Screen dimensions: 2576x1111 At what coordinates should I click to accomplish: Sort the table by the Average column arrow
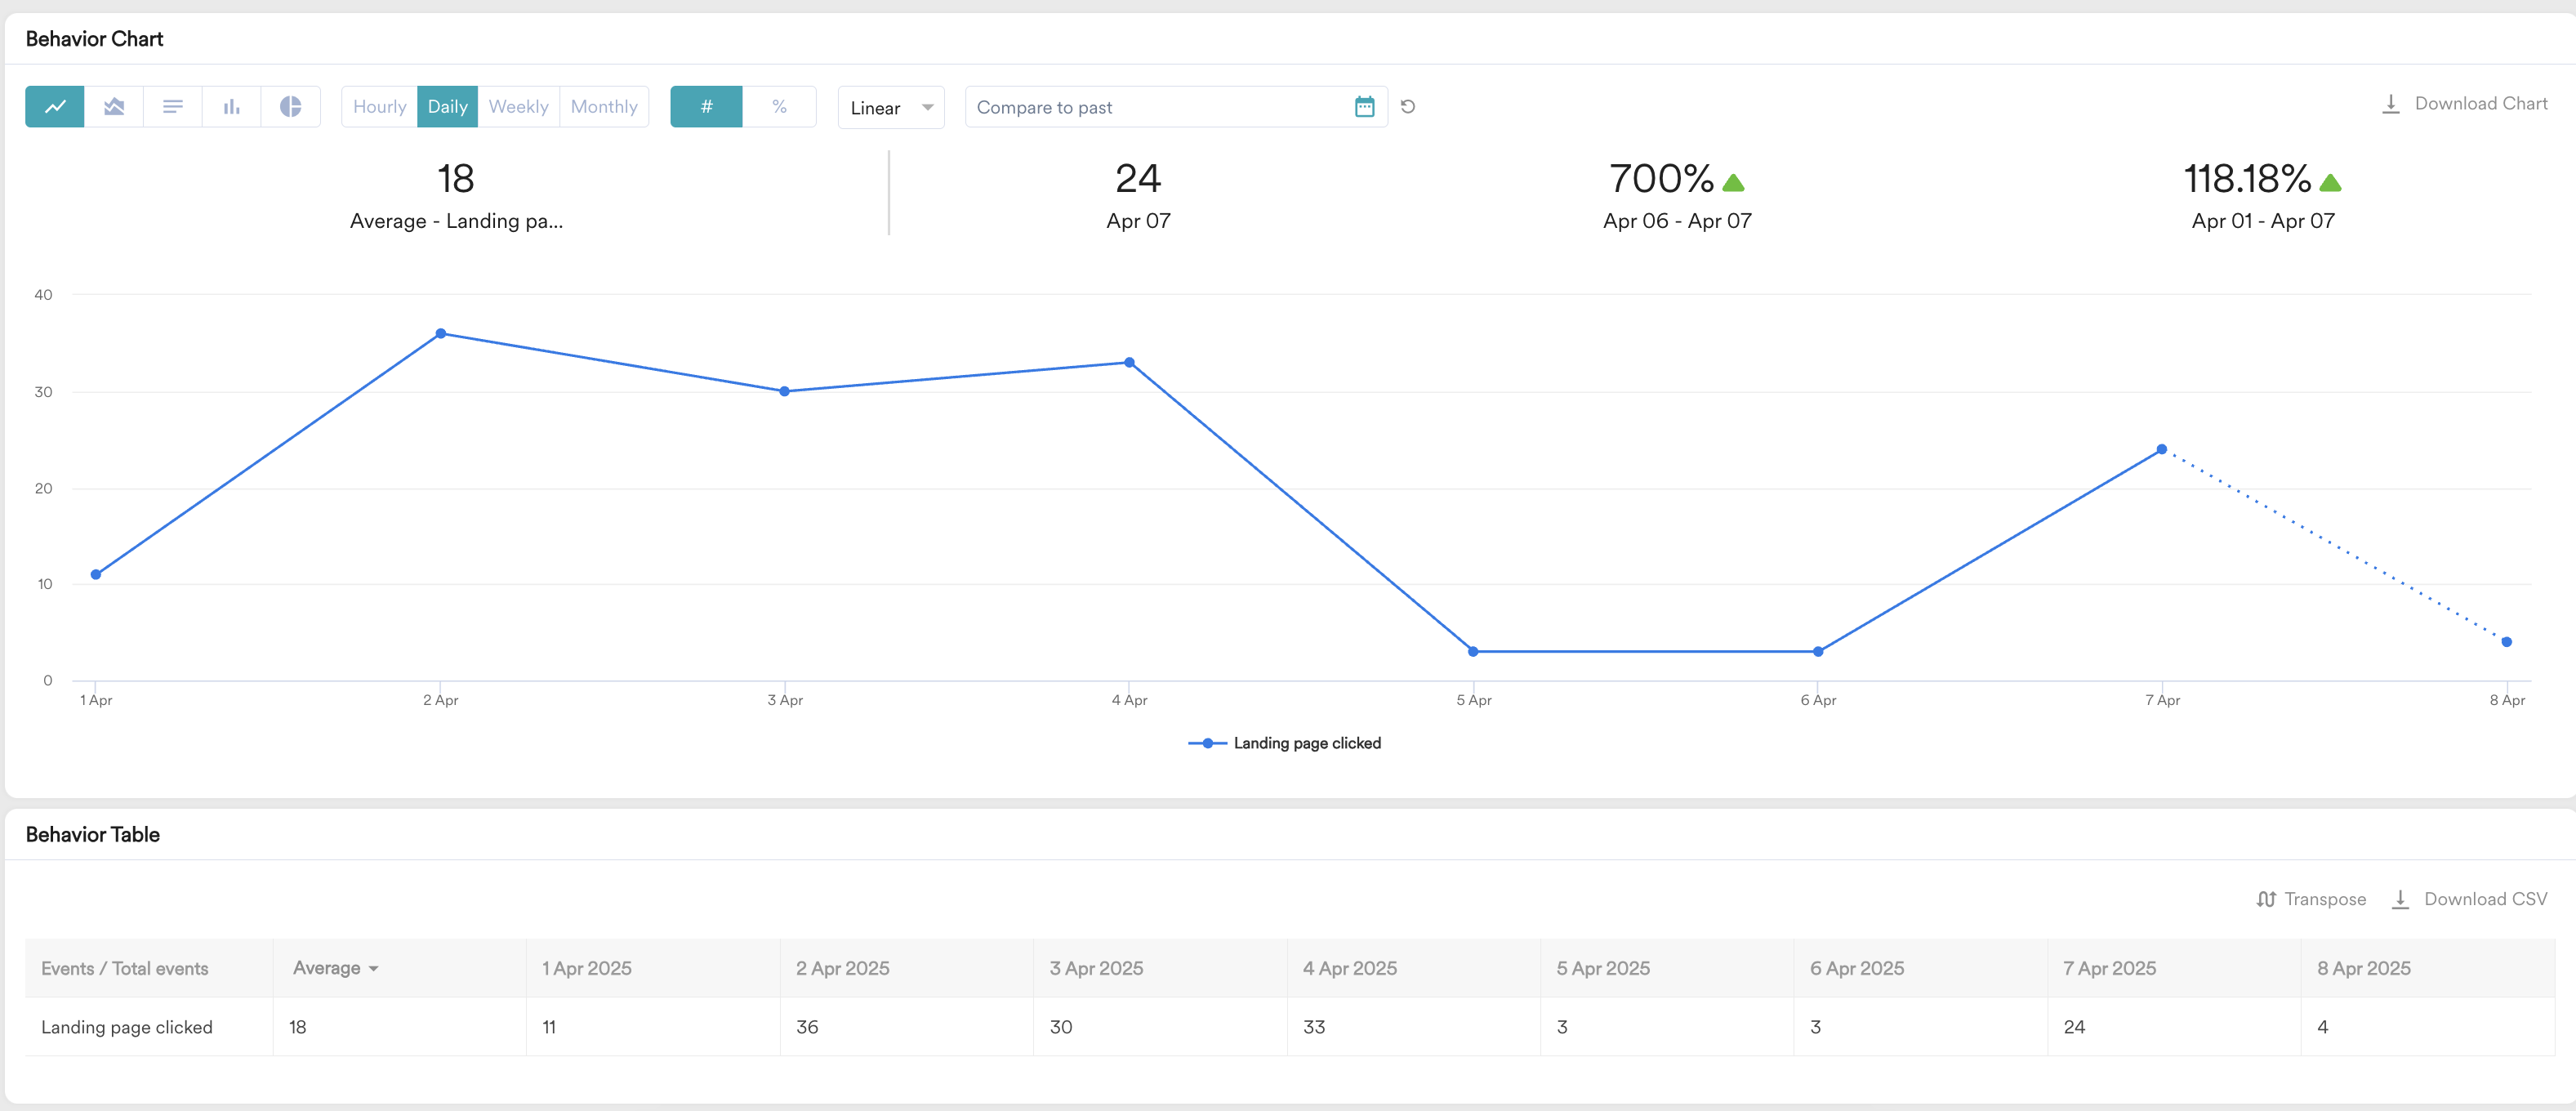(374, 968)
